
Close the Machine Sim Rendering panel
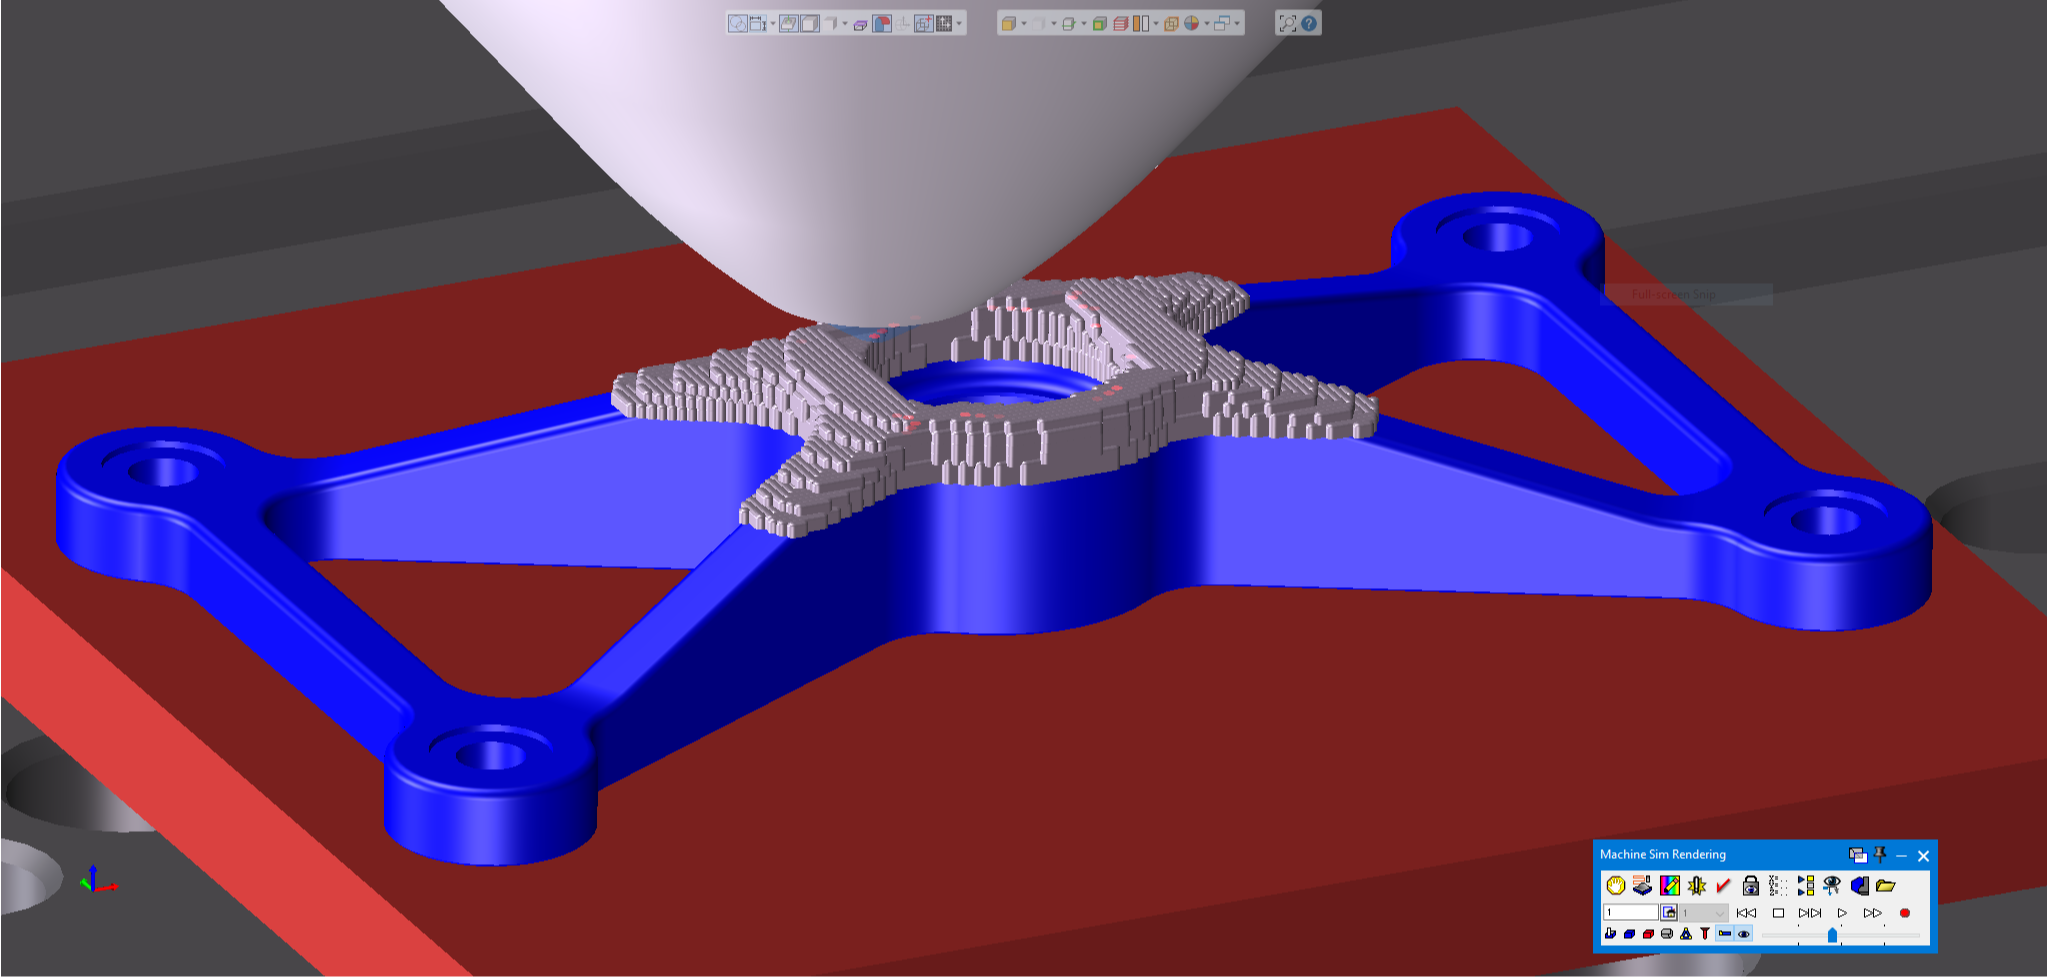point(1923,856)
